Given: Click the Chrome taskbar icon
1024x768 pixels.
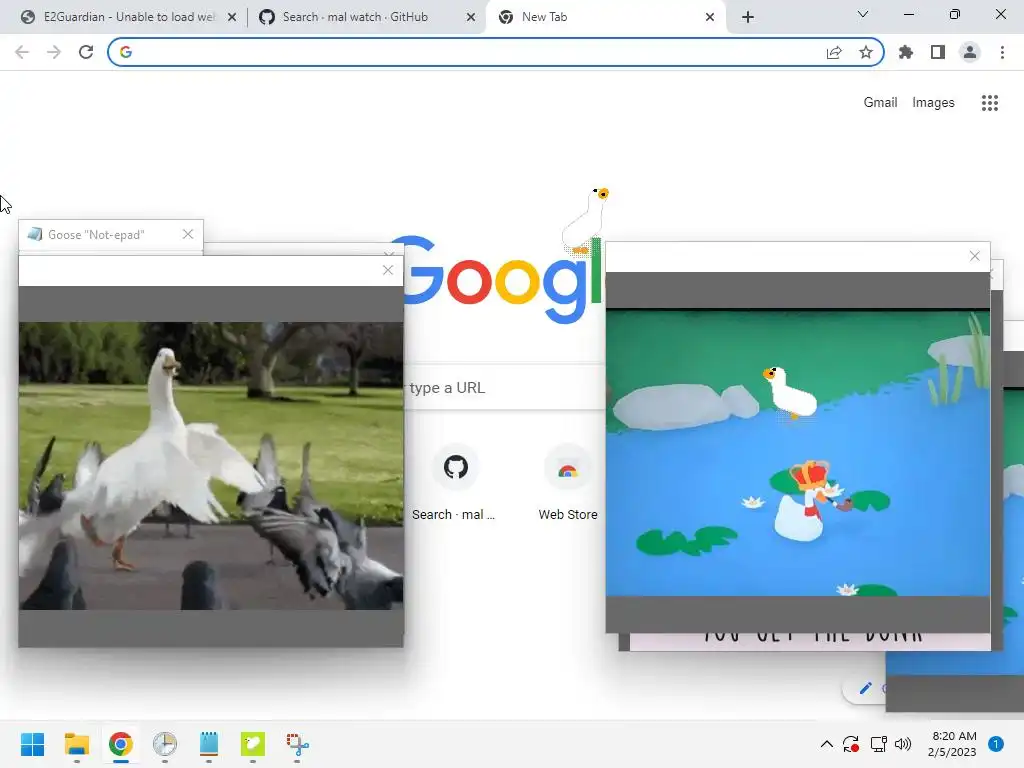Looking at the screenshot, I should click(120, 744).
